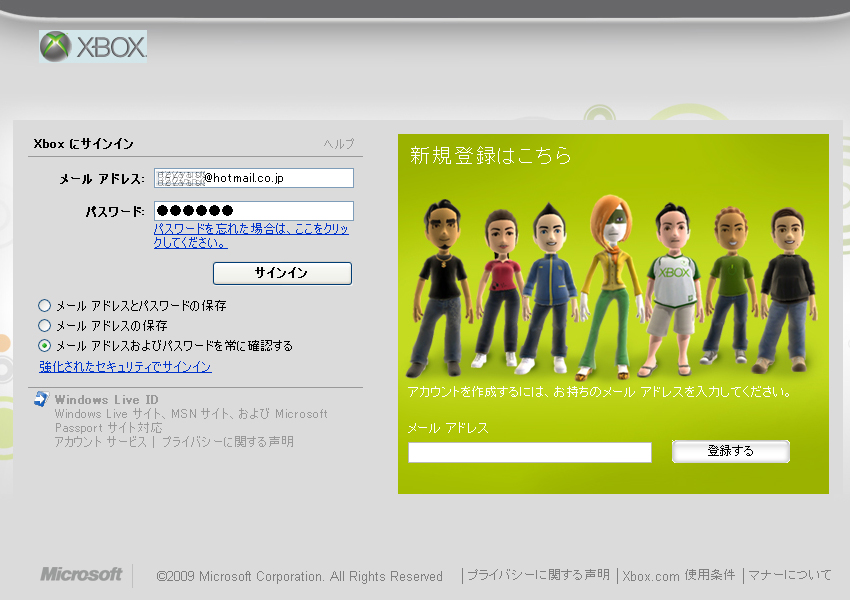Click the Microsoft logo in the footer
Viewport: 850px width, 600px height.
(x=81, y=575)
